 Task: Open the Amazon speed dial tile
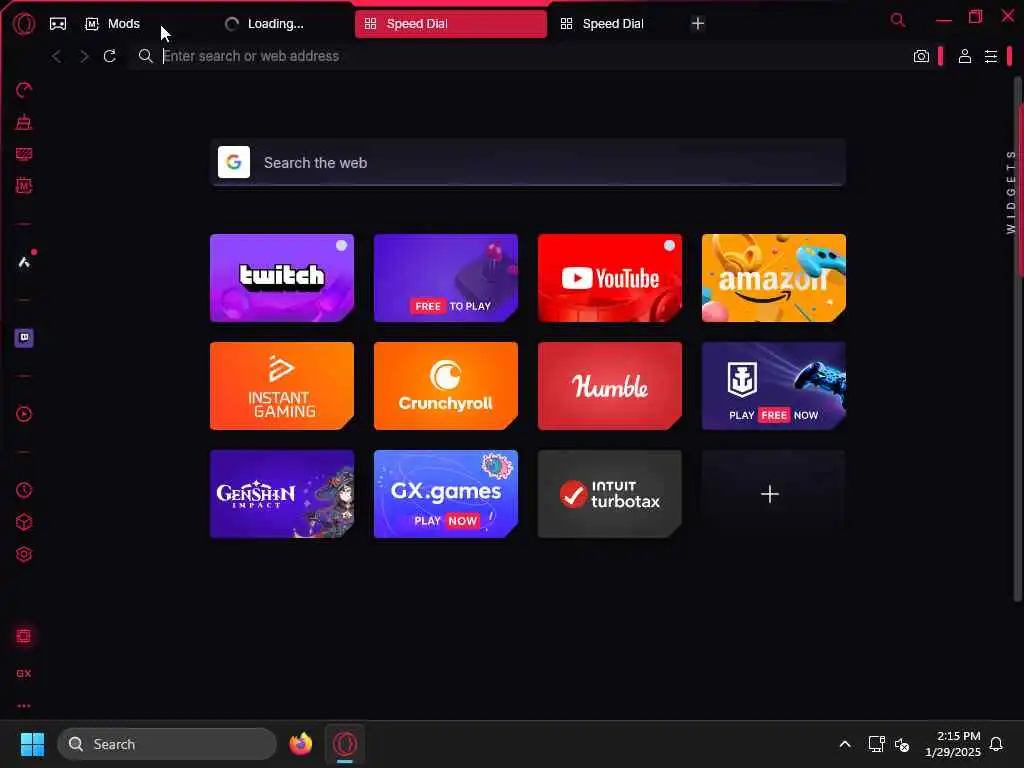[x=774, y=278]
